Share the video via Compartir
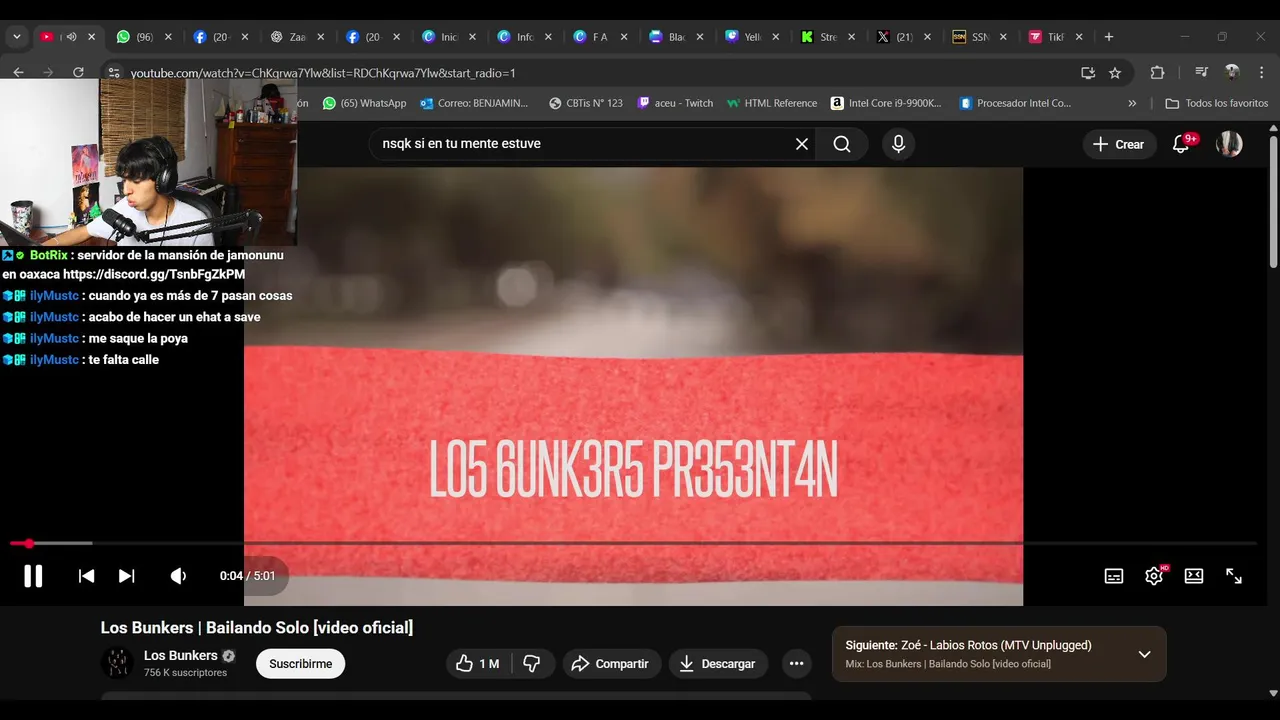The image size is (1280, 720). coord(610,664)
